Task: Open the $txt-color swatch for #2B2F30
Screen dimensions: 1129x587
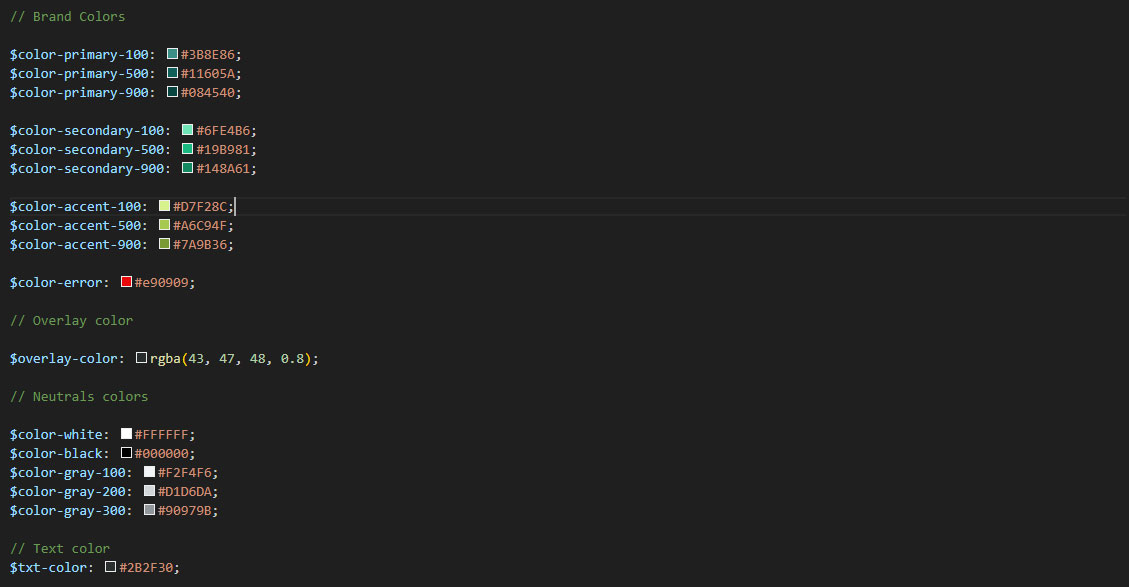Action: [111, 567]
